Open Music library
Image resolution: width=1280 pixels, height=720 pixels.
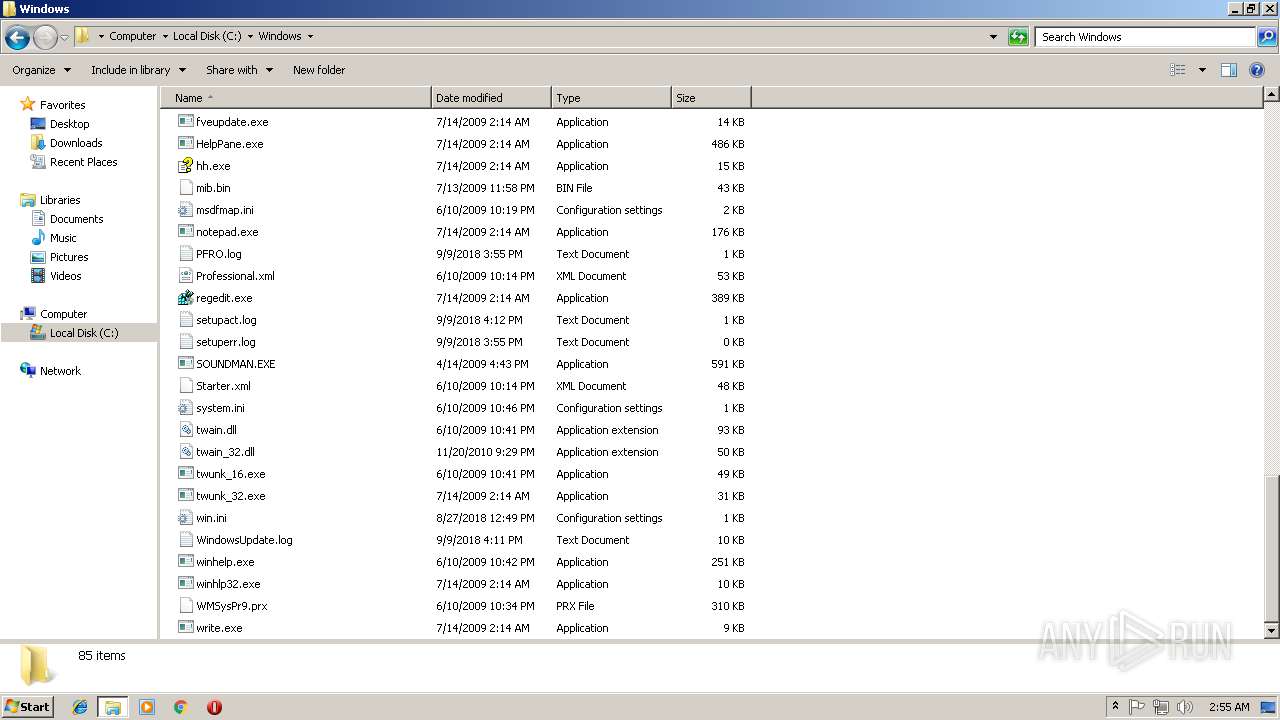pos(63,238)
